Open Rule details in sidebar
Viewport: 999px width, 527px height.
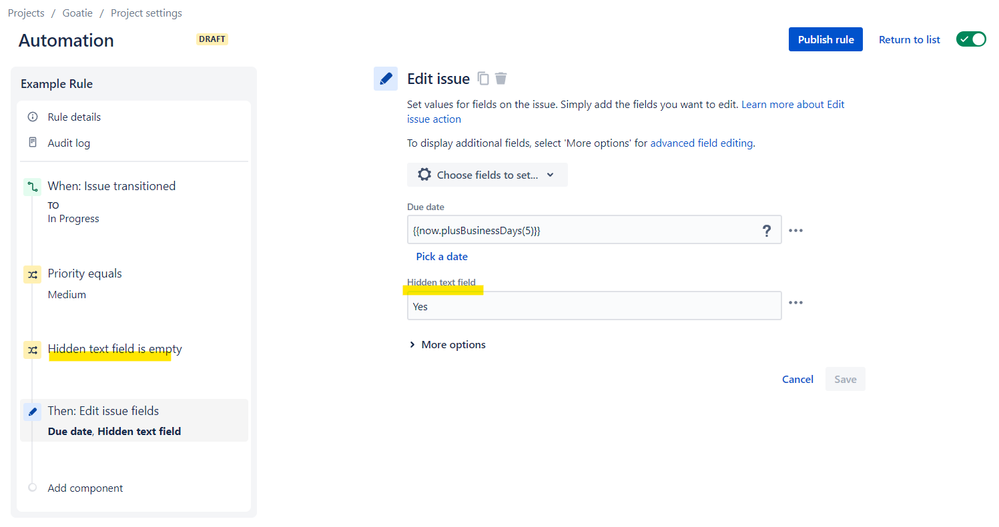[74, 117]
